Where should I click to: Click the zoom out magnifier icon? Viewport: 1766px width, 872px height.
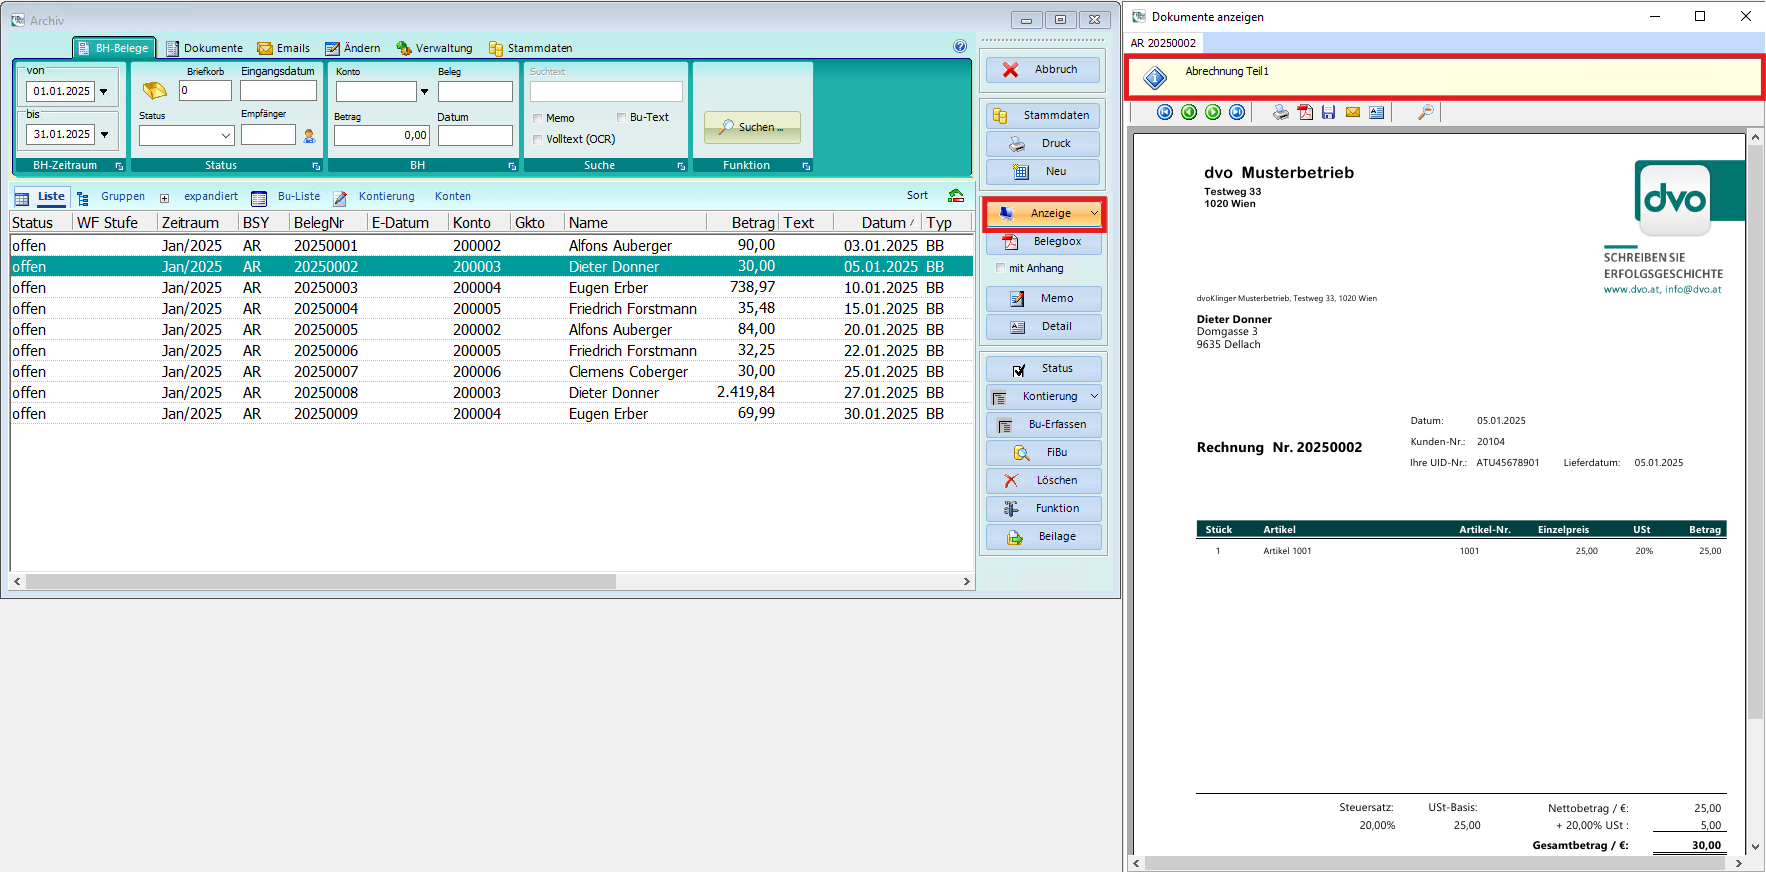click(x=1426, y=112)
